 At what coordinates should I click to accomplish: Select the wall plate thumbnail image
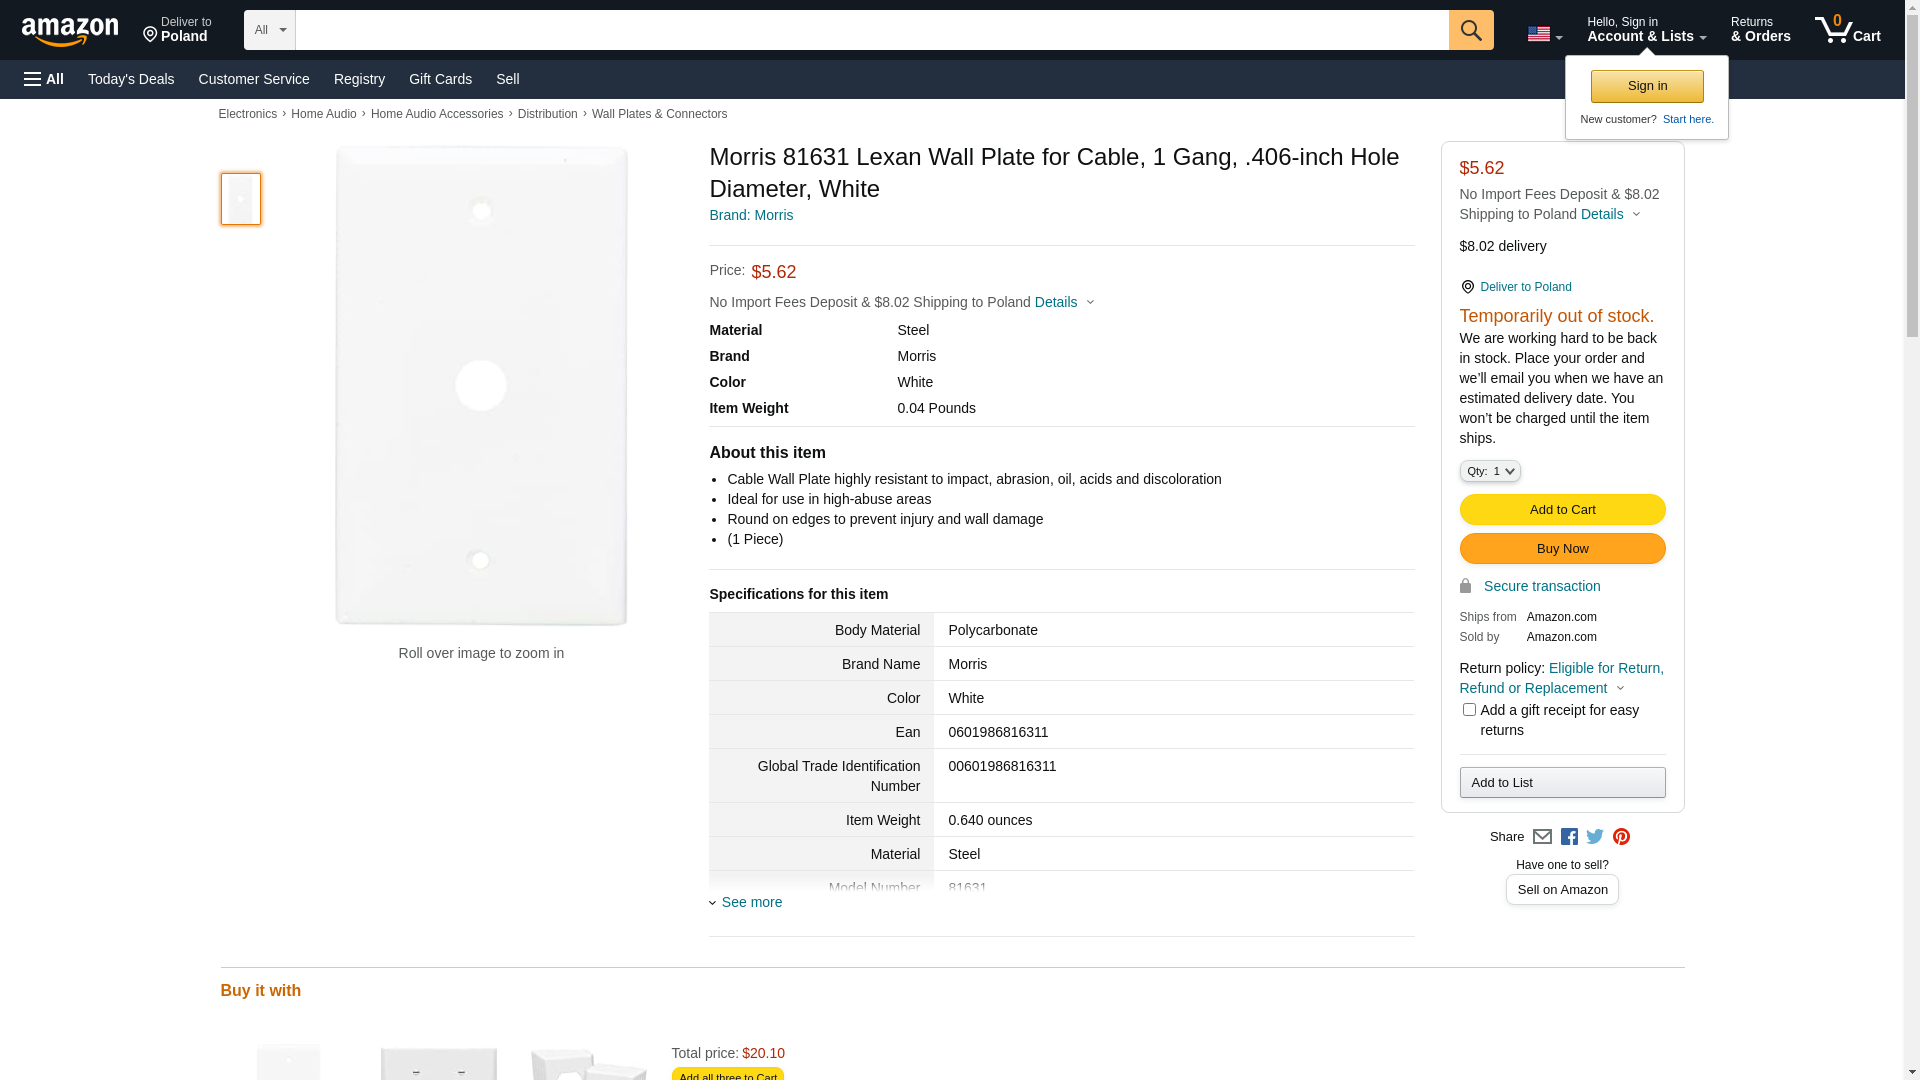tap(241, 199)
